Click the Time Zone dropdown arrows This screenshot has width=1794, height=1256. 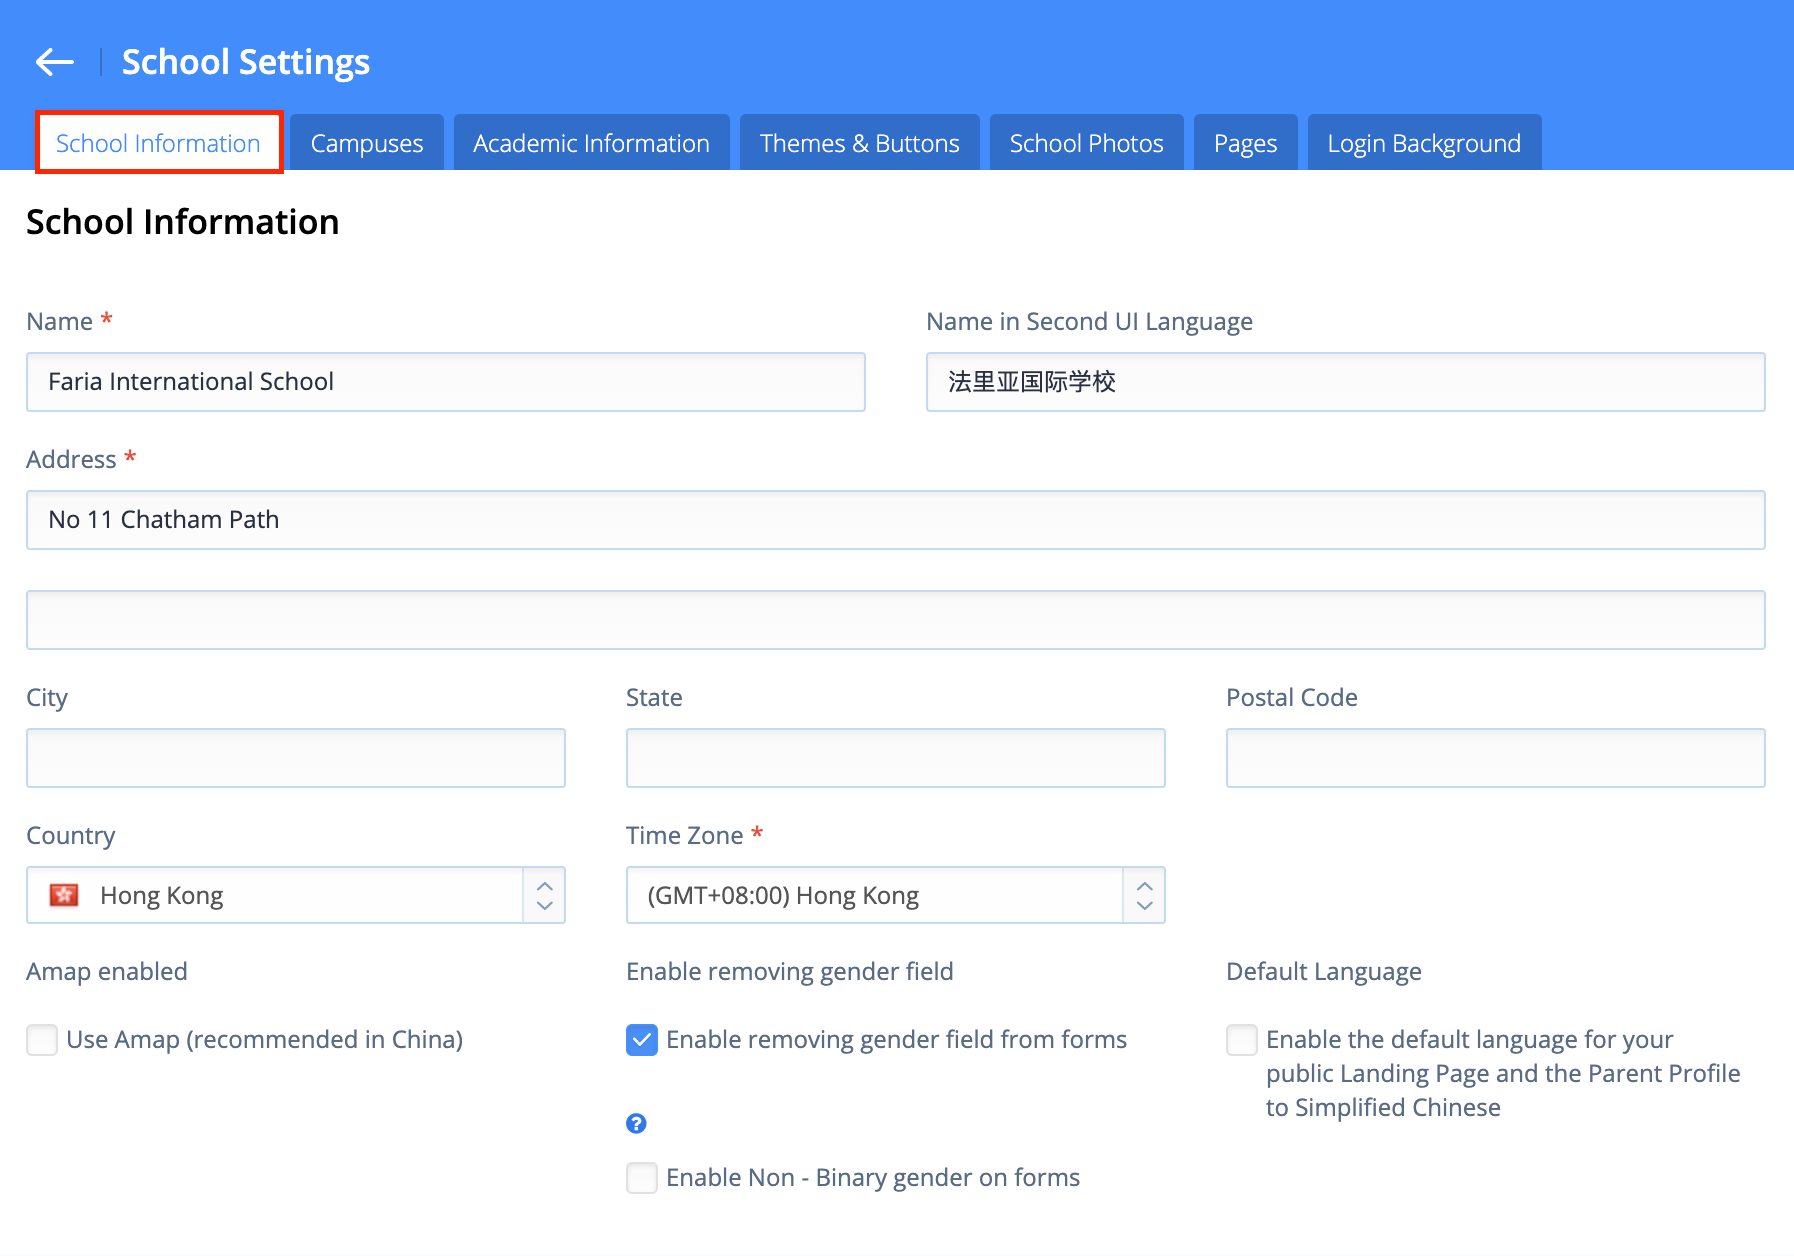[1145, 895]
